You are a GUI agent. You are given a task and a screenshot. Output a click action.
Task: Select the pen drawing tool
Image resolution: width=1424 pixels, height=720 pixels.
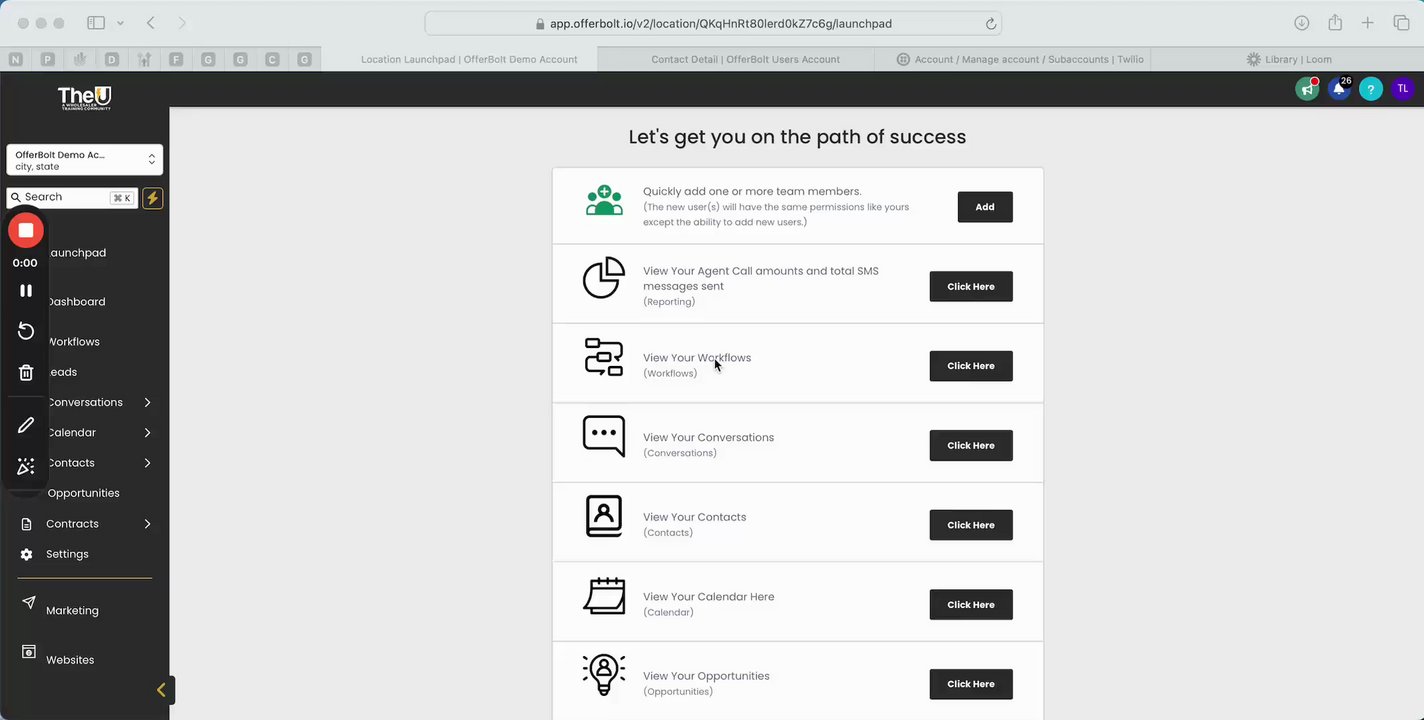pyautogui.click(x=26, y=426)
